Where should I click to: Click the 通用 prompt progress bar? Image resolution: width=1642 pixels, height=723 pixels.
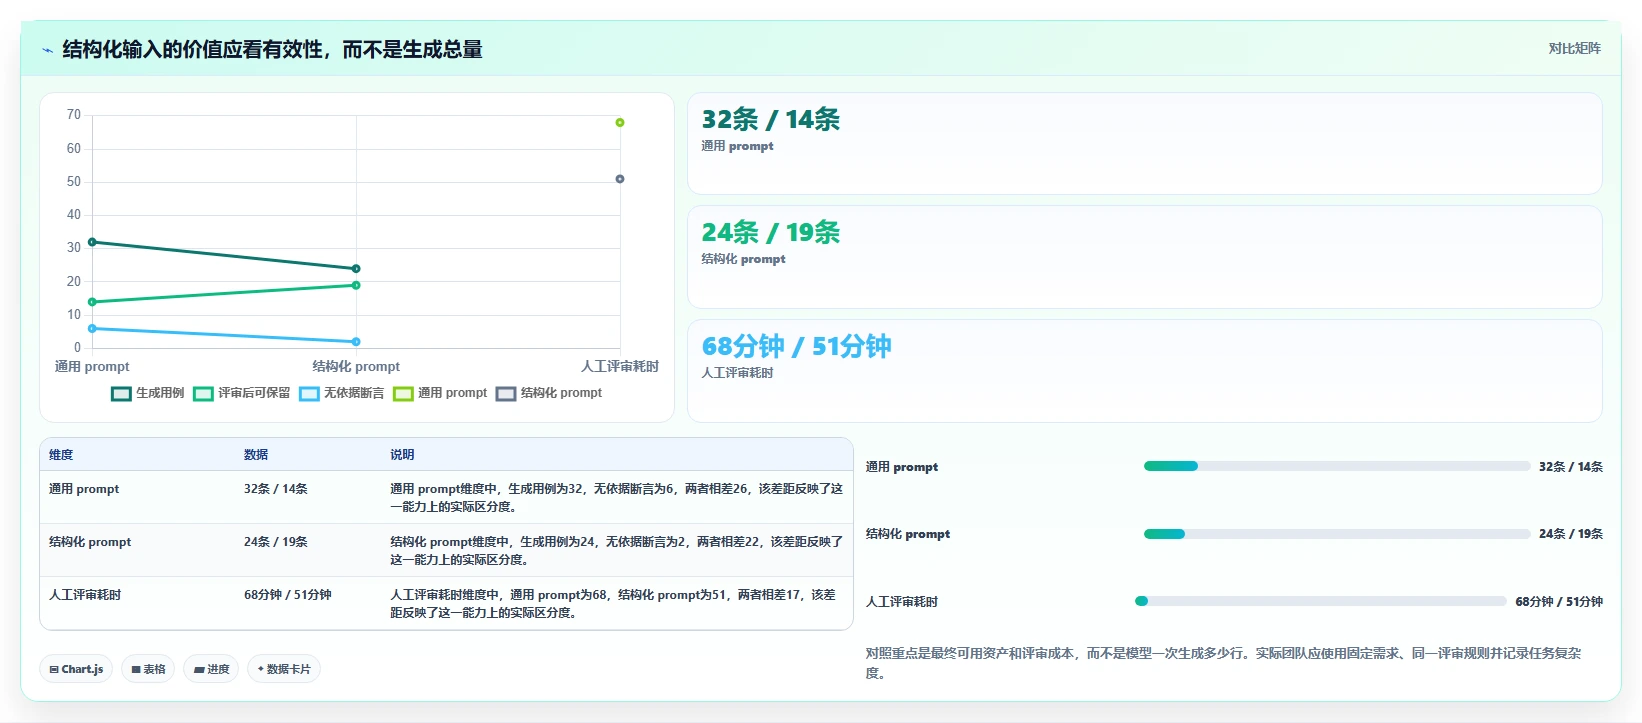(x=1337, y=466)
